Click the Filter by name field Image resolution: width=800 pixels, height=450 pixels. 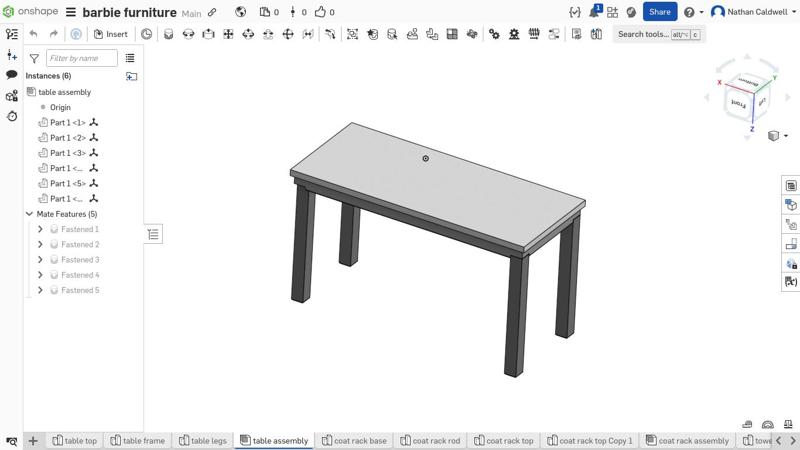pyautogui.click(x=82, y=58)
